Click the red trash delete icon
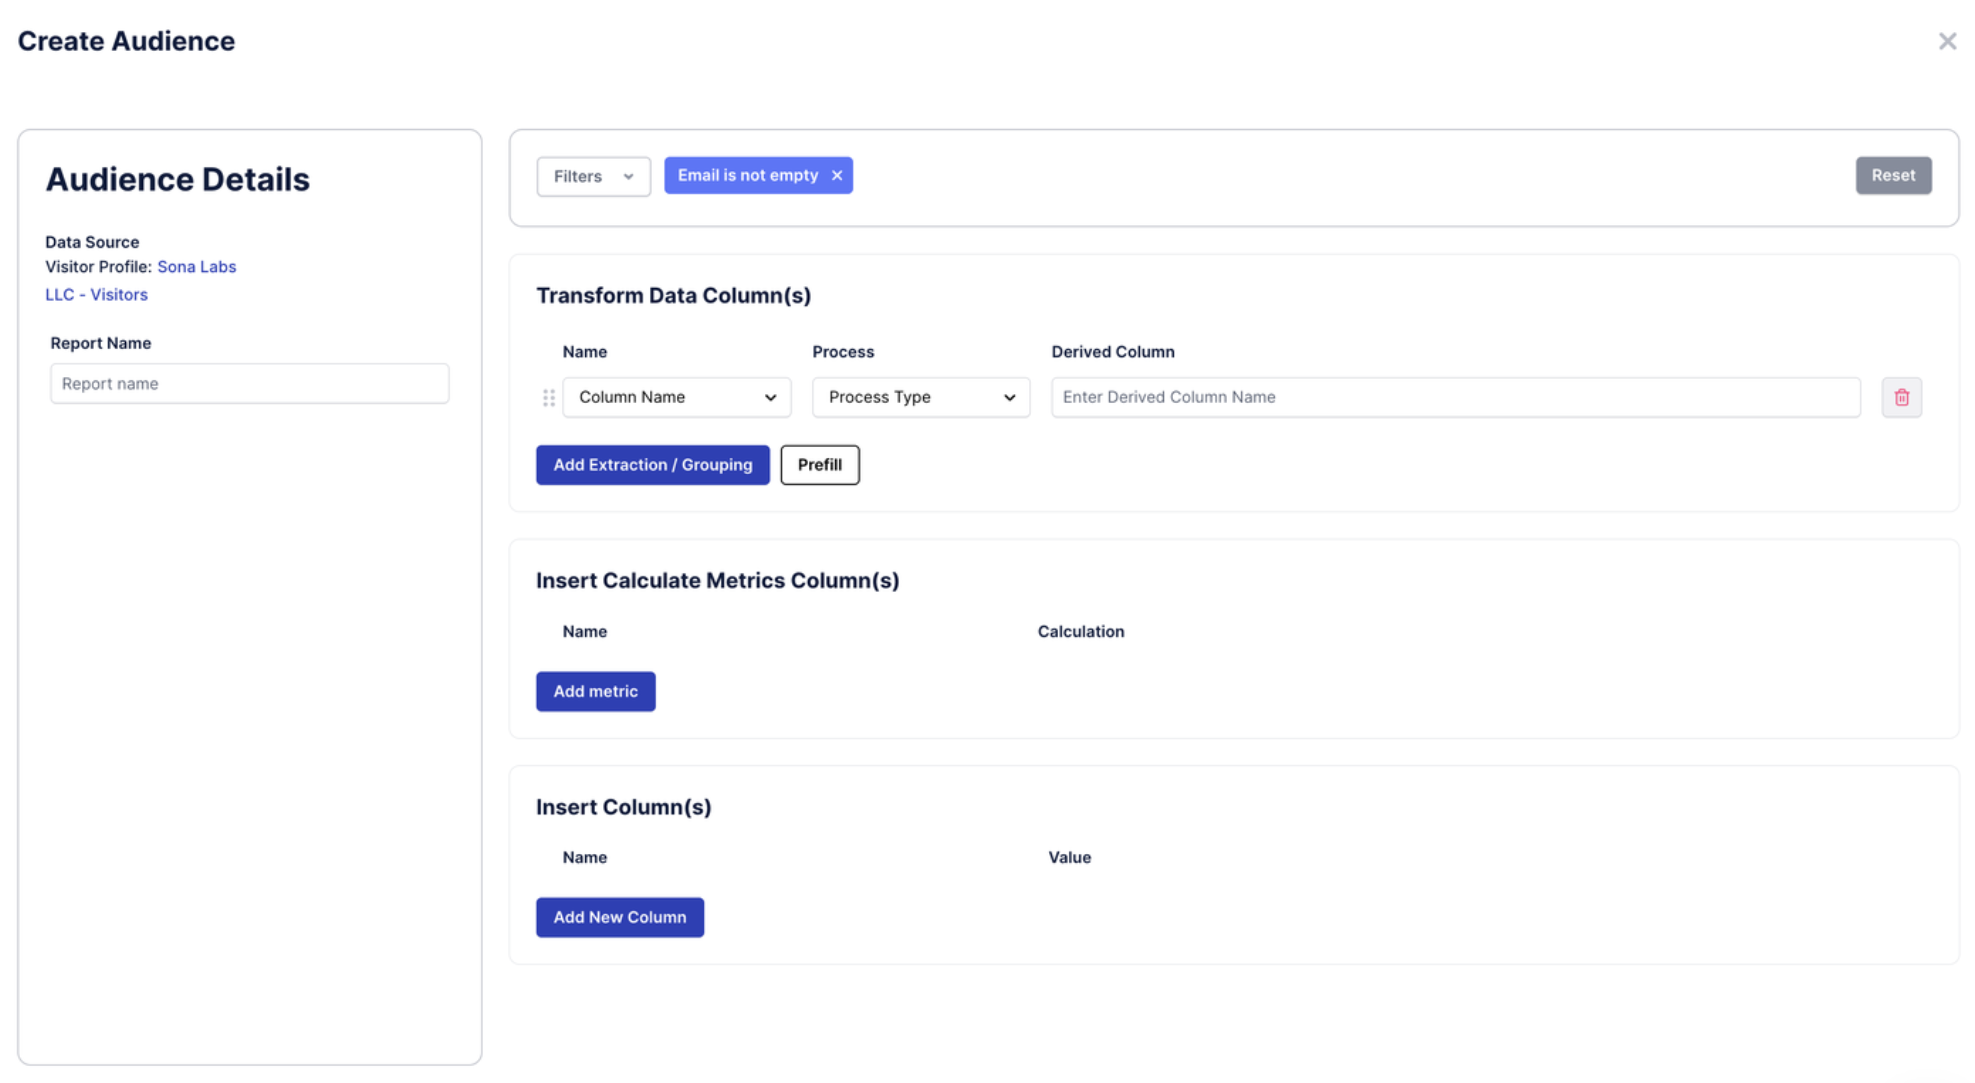Image resolution: width=1975 pixels, height=1083 pixels. [x=1901, y=397]
